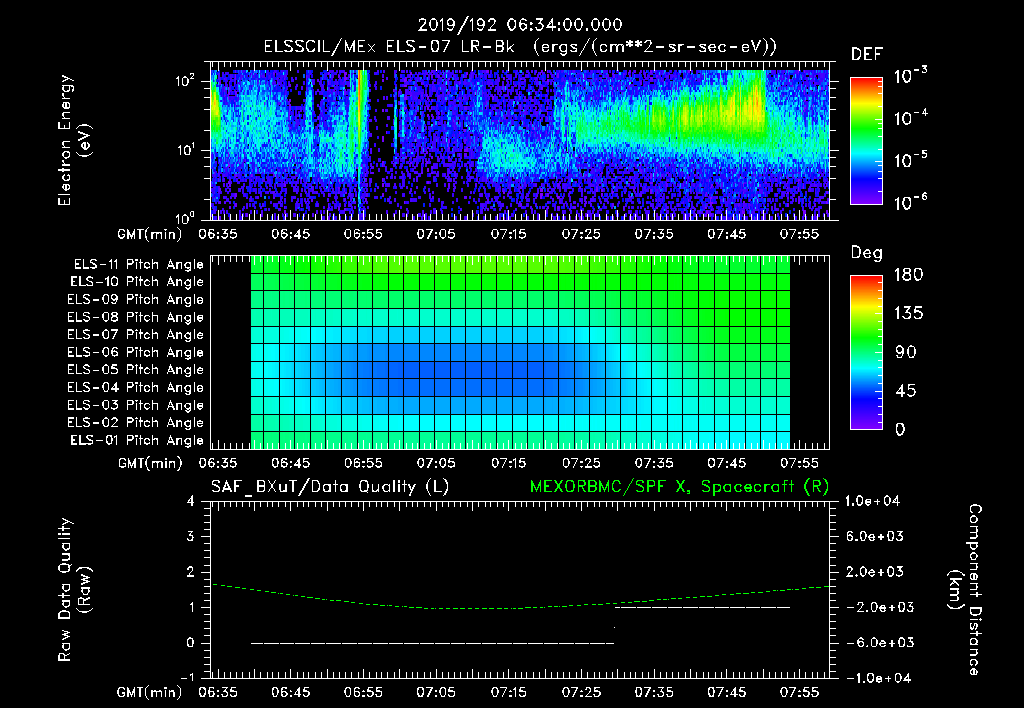Click the 10⁻⁵ DEF scale value
Image resolution: width=1024 pixels, height=708 pixels.
click(910, 160)
